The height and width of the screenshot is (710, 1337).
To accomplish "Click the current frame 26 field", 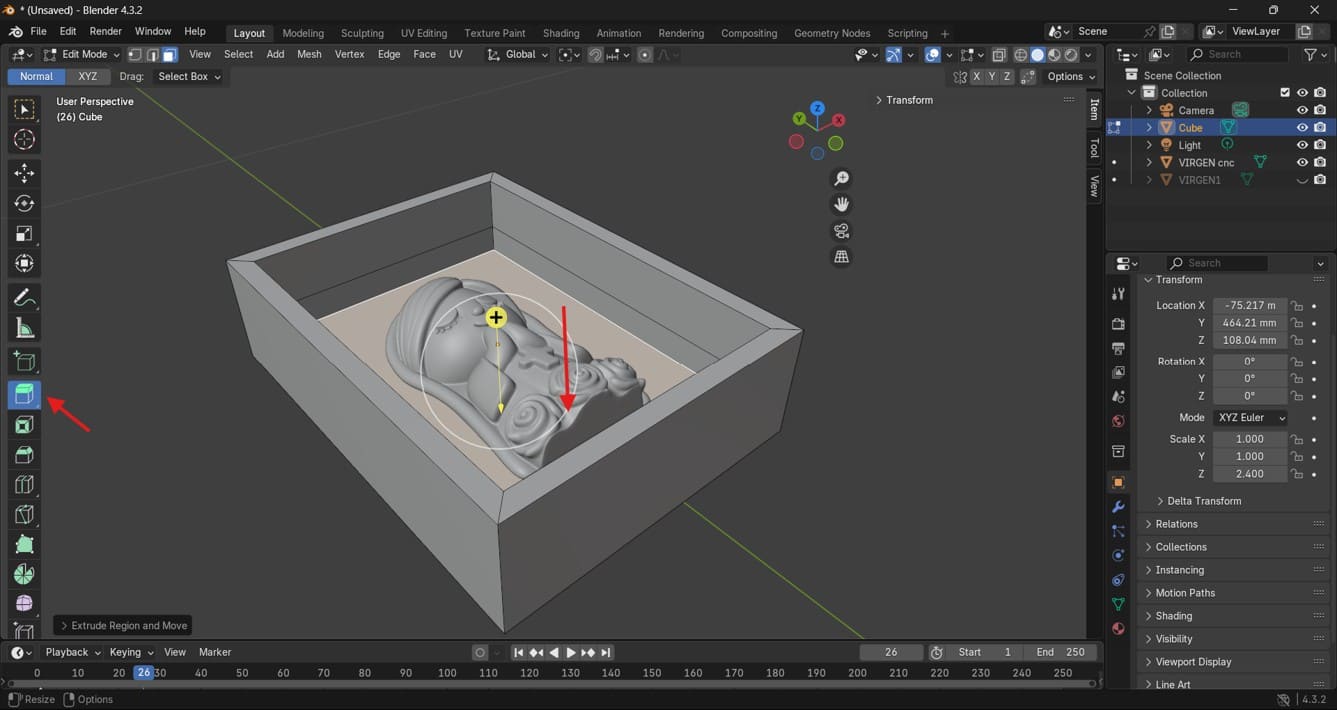I will click(x=891, y=652).
